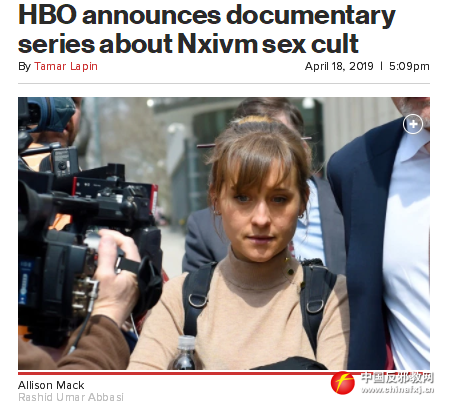The image size is (449, 408).
Task: Click the Allison Mack caption text
Action: tap(51, 385)
